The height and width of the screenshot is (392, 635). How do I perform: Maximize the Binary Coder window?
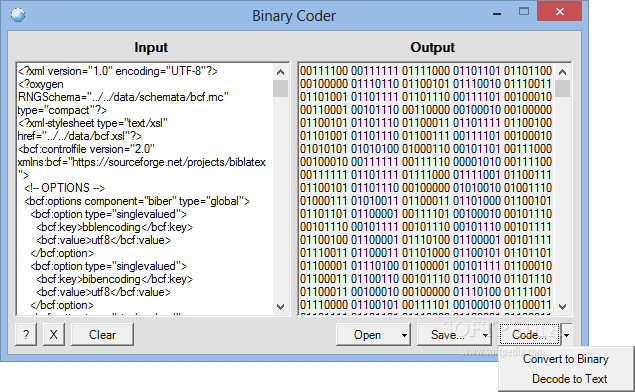[x=524, y=12]
